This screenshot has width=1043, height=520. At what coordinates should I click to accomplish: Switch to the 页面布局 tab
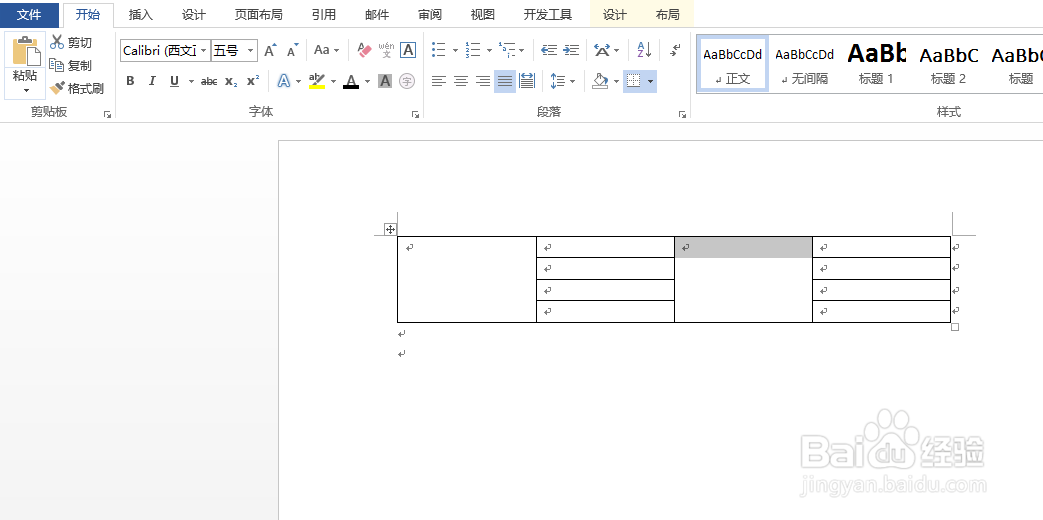[x=259, y=15]
